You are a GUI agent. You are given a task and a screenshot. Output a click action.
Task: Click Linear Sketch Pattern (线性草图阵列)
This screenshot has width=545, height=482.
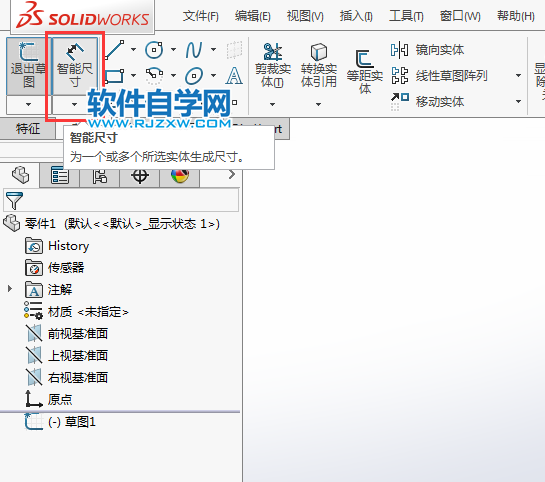click(440, 76)
